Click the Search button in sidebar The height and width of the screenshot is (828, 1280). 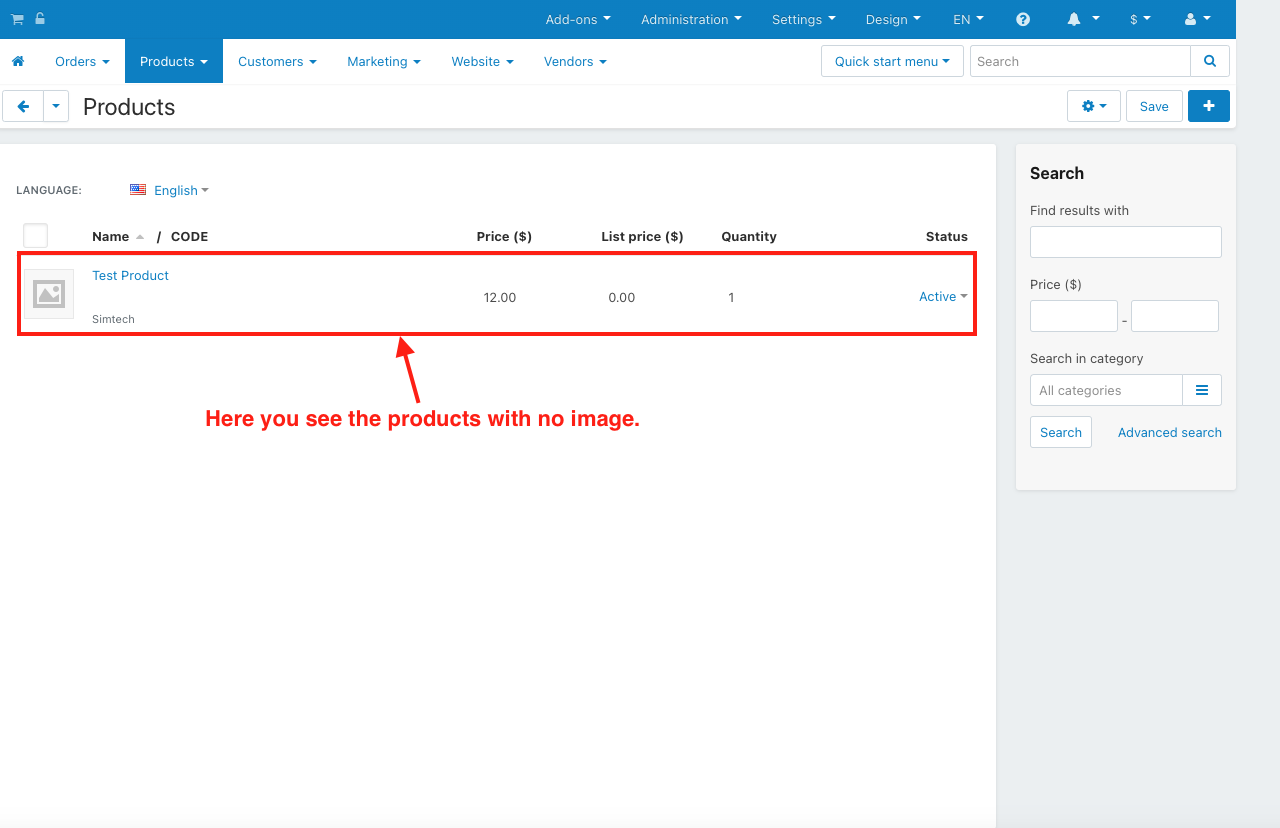coord(1061,432)
